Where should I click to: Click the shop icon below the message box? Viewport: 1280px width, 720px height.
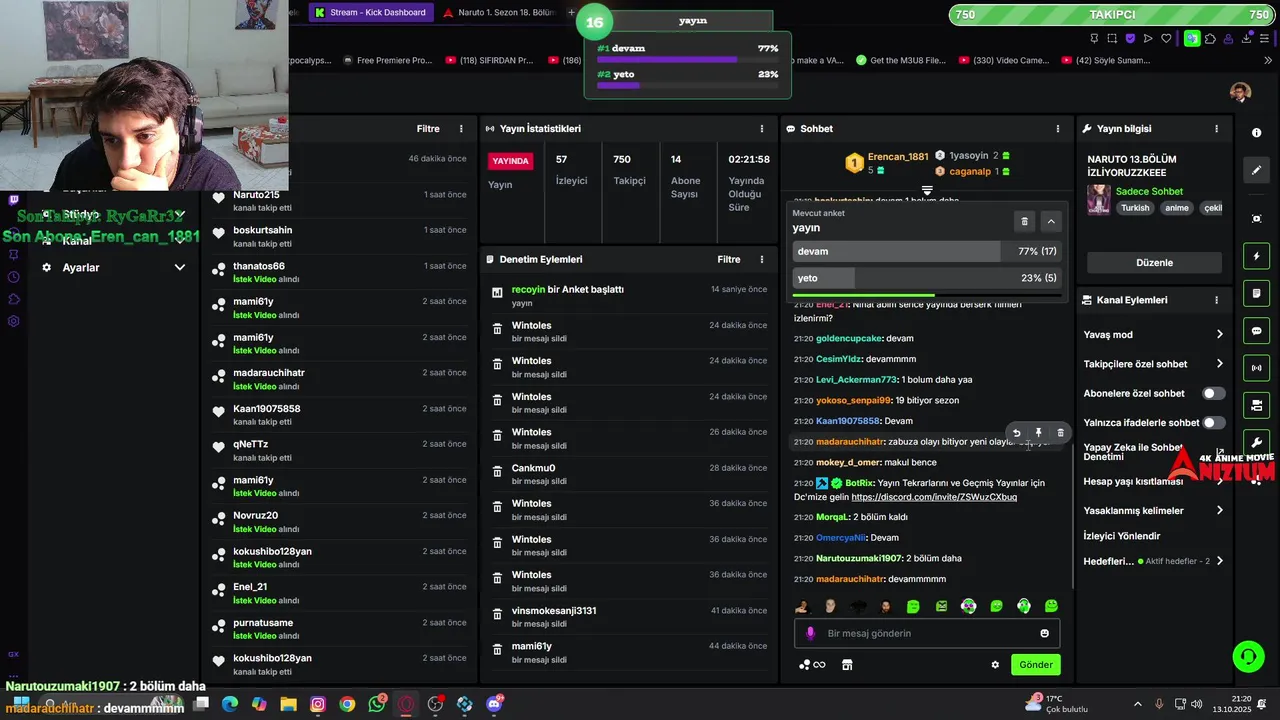(847, 665)
